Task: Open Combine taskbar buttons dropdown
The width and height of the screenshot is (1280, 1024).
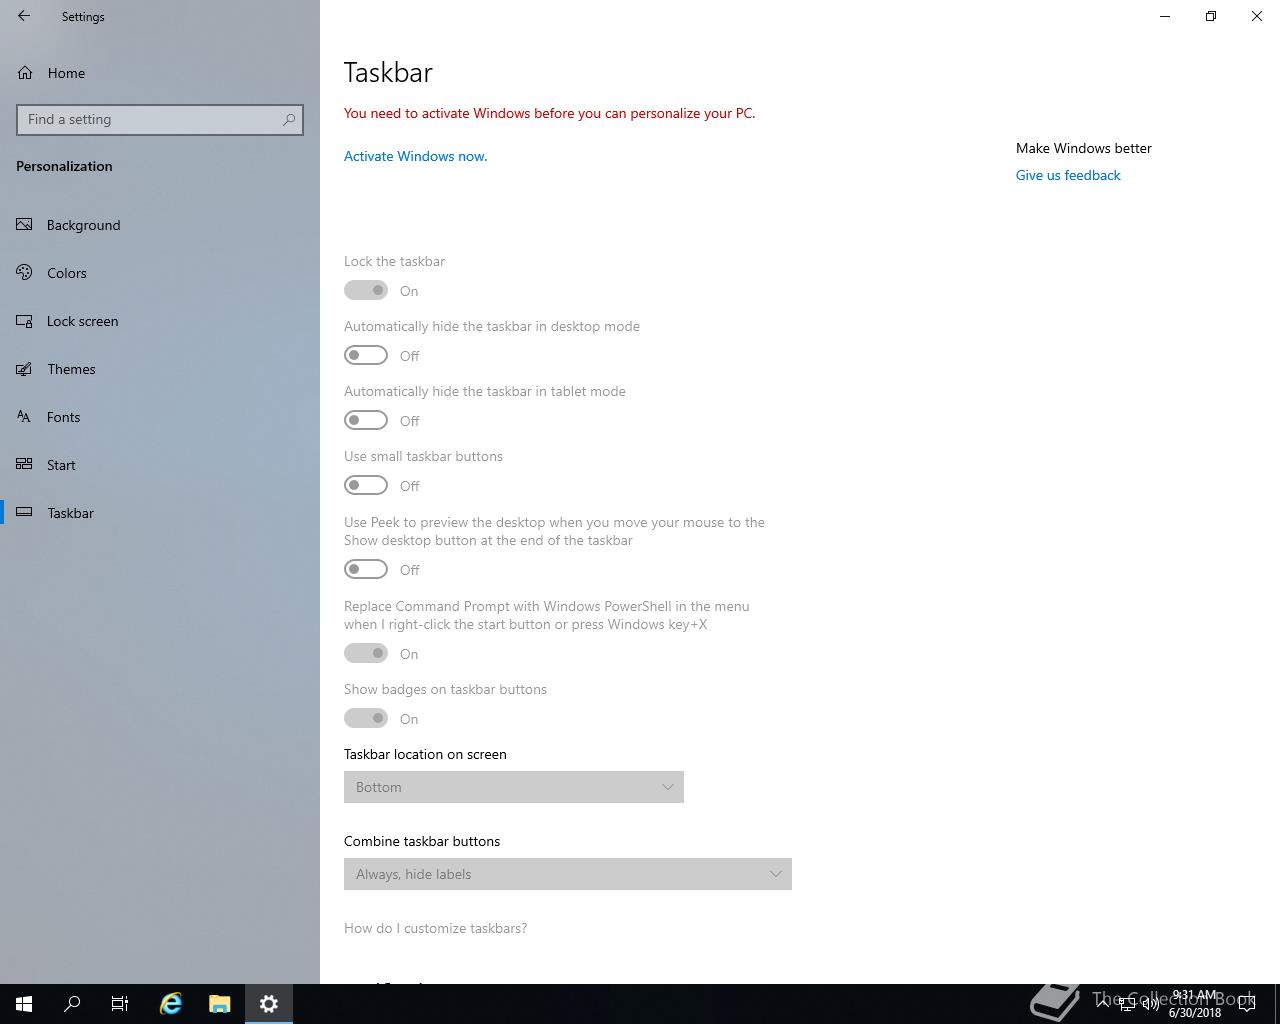Action: (x=568, y=874)
